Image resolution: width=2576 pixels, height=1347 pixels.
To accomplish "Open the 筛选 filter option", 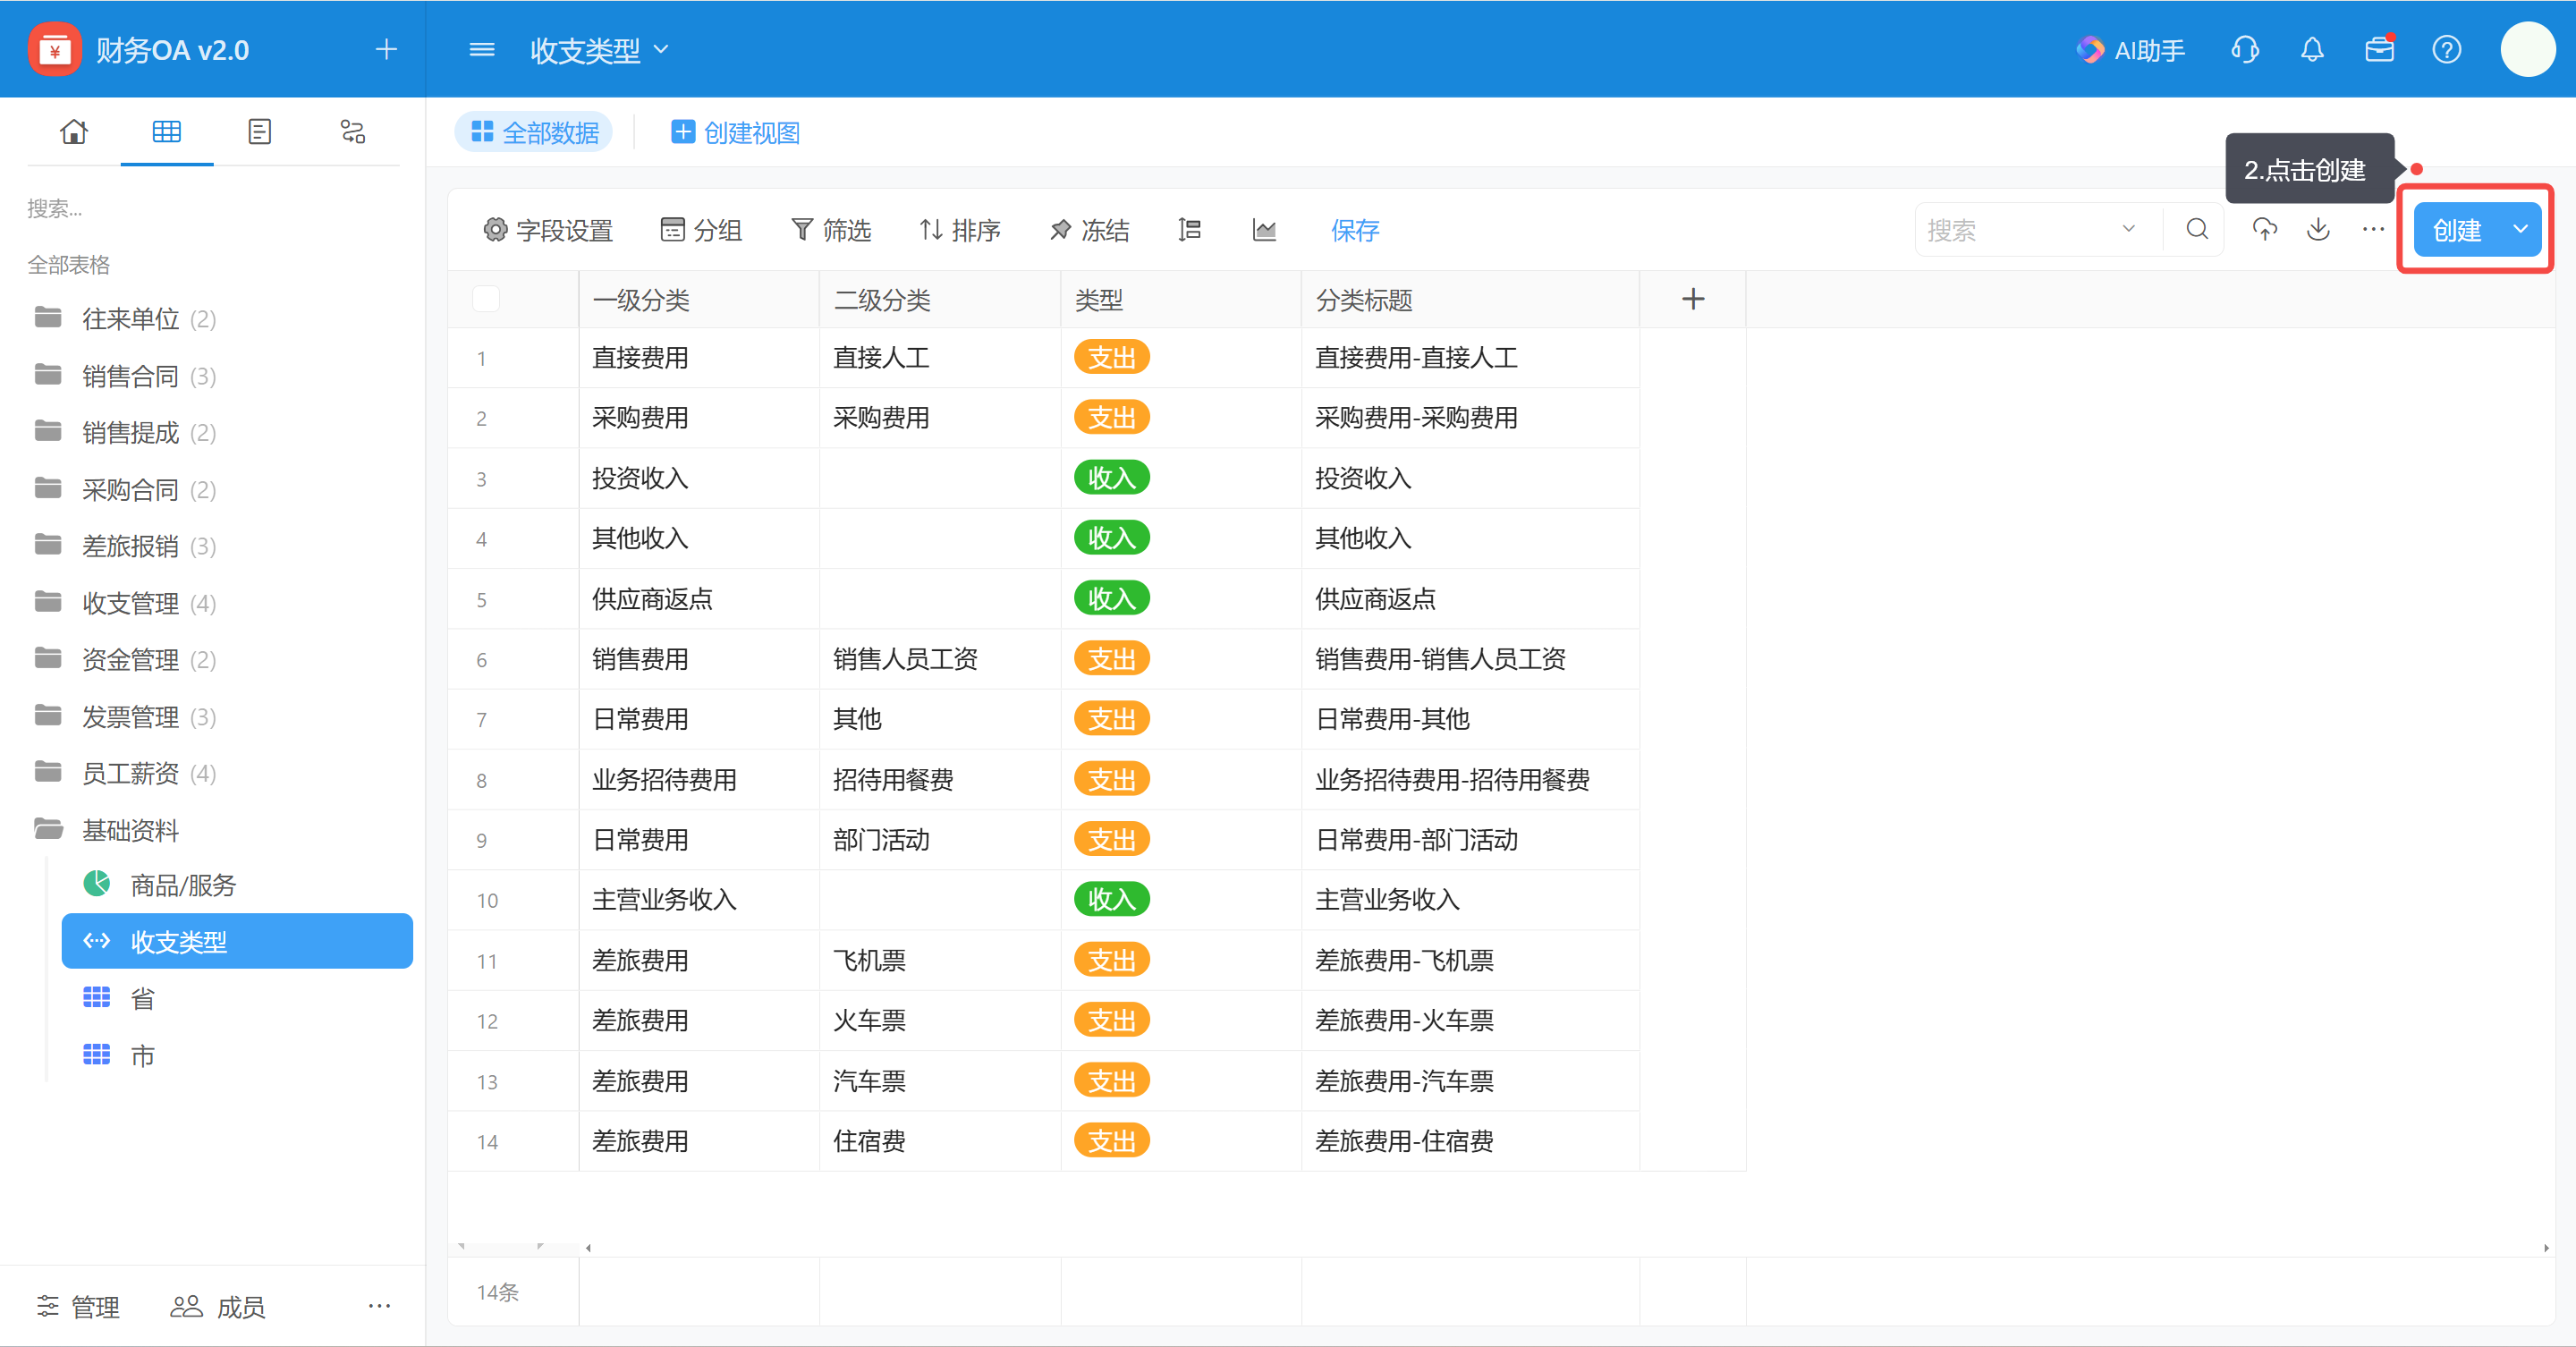I will tap(831, 230).
